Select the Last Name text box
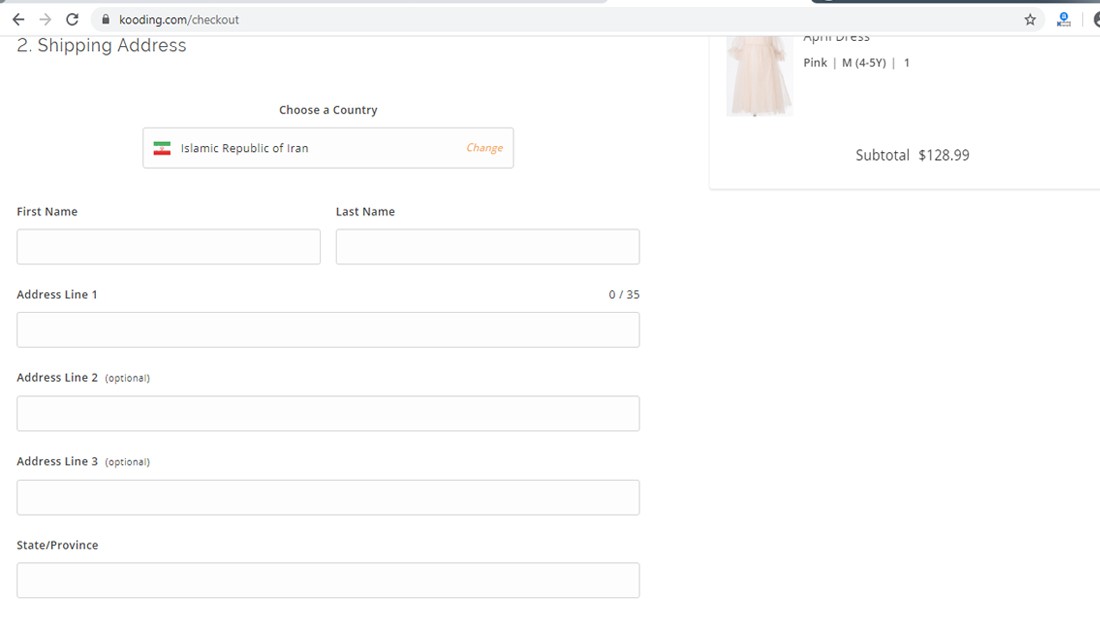Screen dimensions: 1100x620 click(x=487, y=247)
